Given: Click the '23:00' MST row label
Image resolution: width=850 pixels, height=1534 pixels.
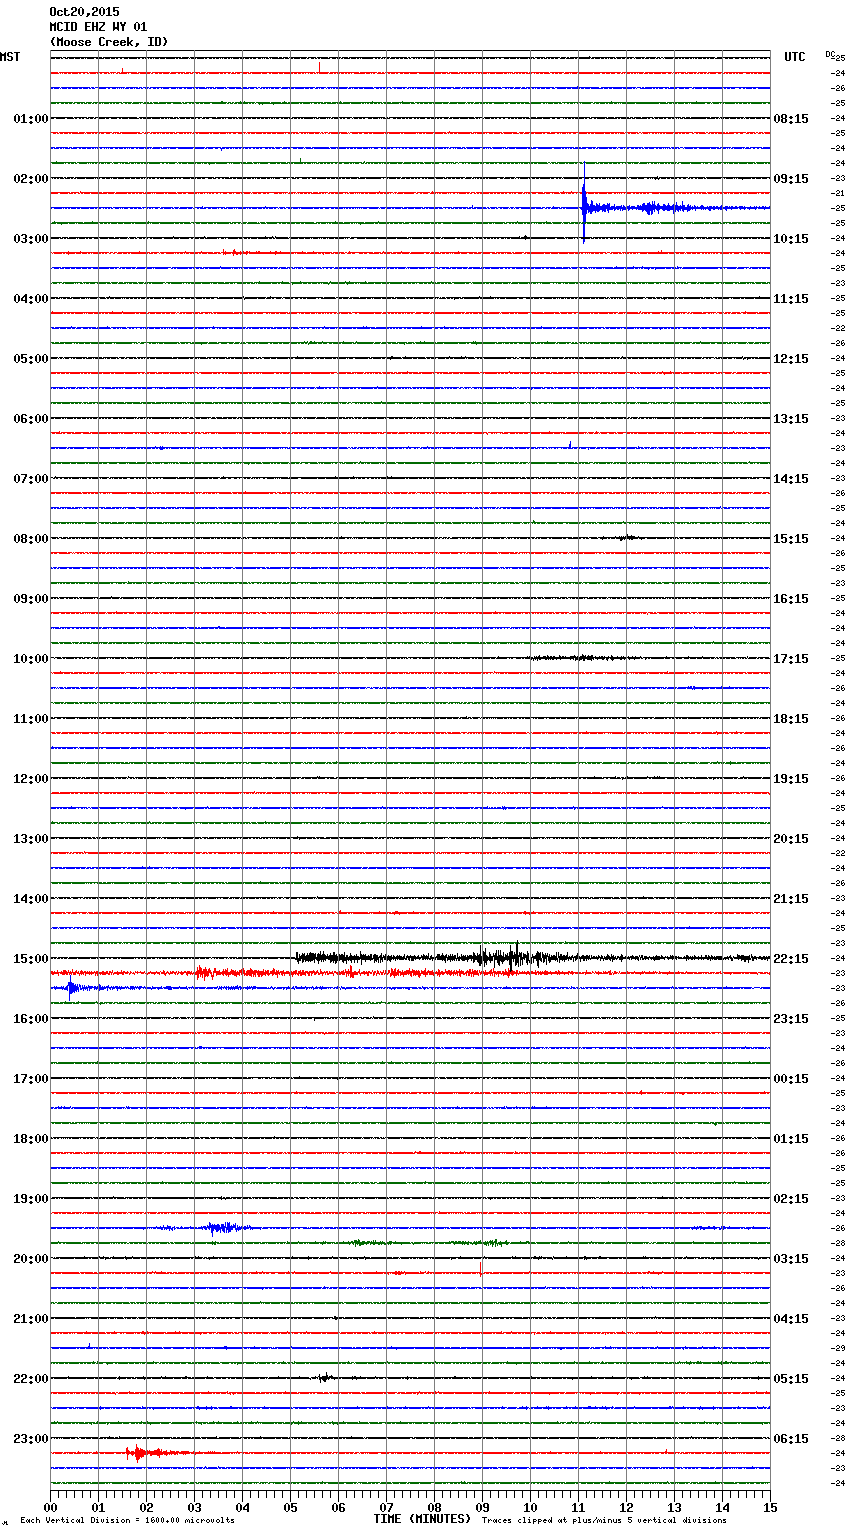Looking at the screenshot, I should (30, 1439).
